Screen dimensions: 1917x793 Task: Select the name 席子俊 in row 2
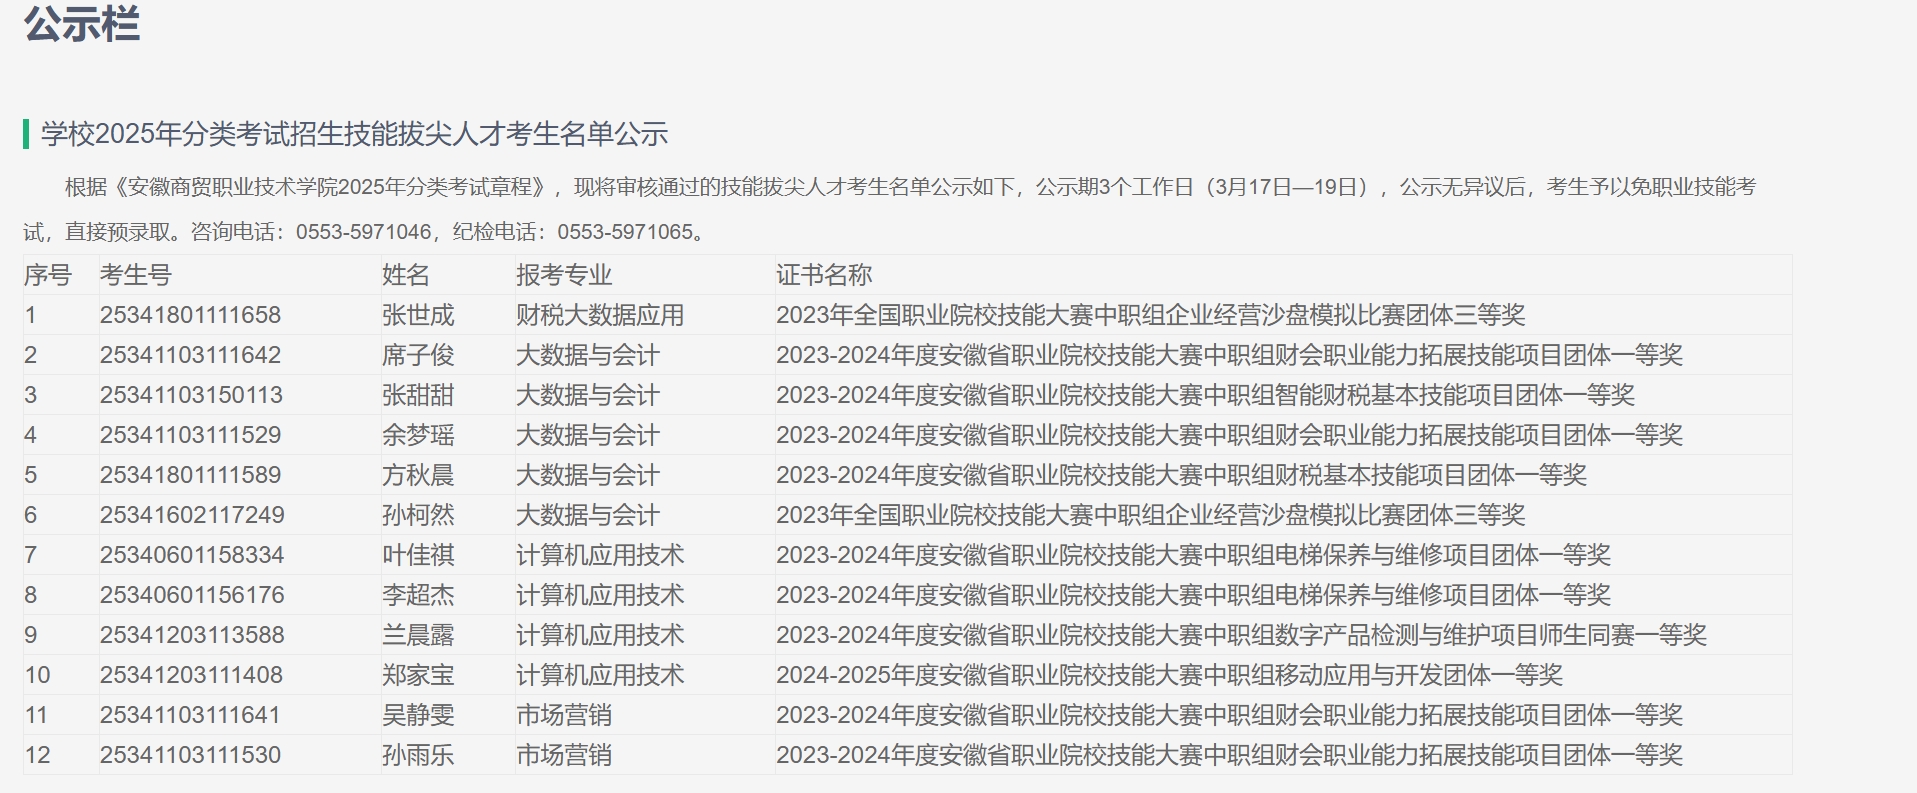418,355
